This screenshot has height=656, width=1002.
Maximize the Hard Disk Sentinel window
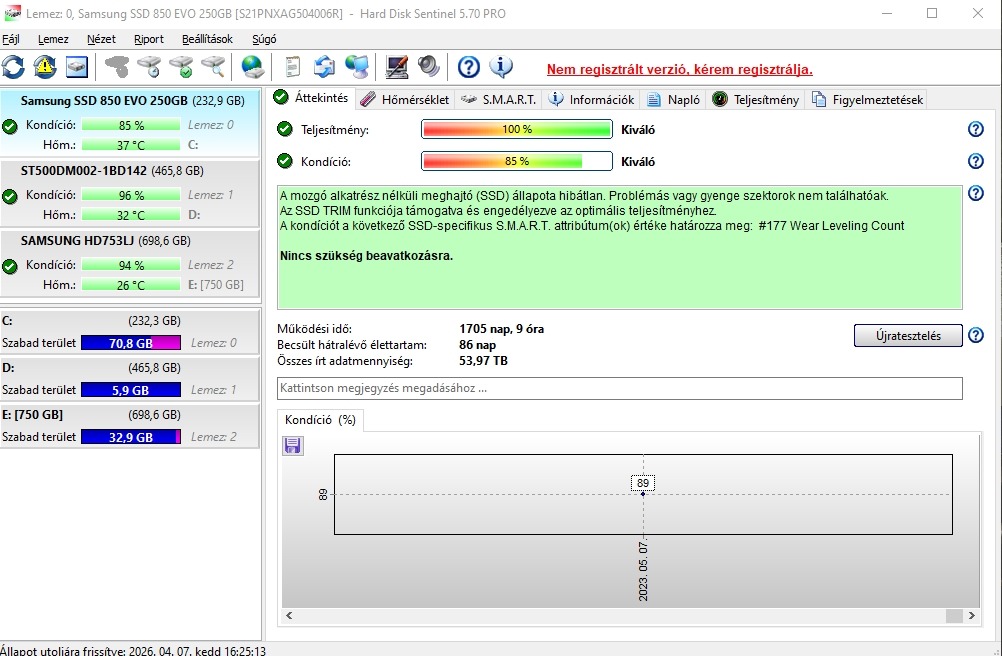(932, 13)
